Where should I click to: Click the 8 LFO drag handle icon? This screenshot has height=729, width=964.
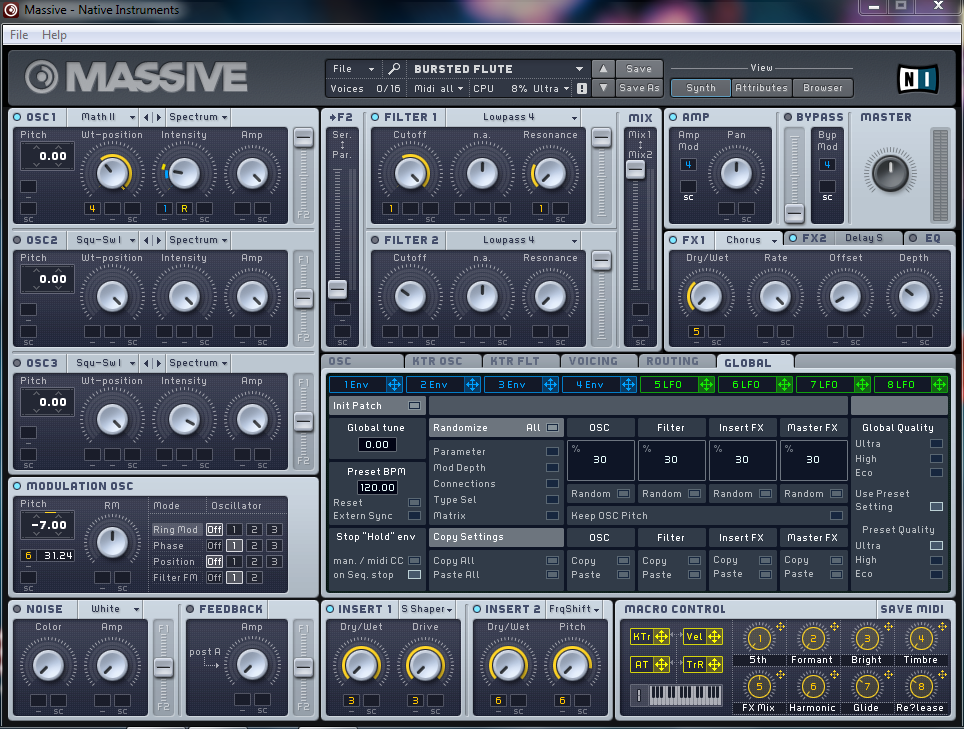(939, 385)
